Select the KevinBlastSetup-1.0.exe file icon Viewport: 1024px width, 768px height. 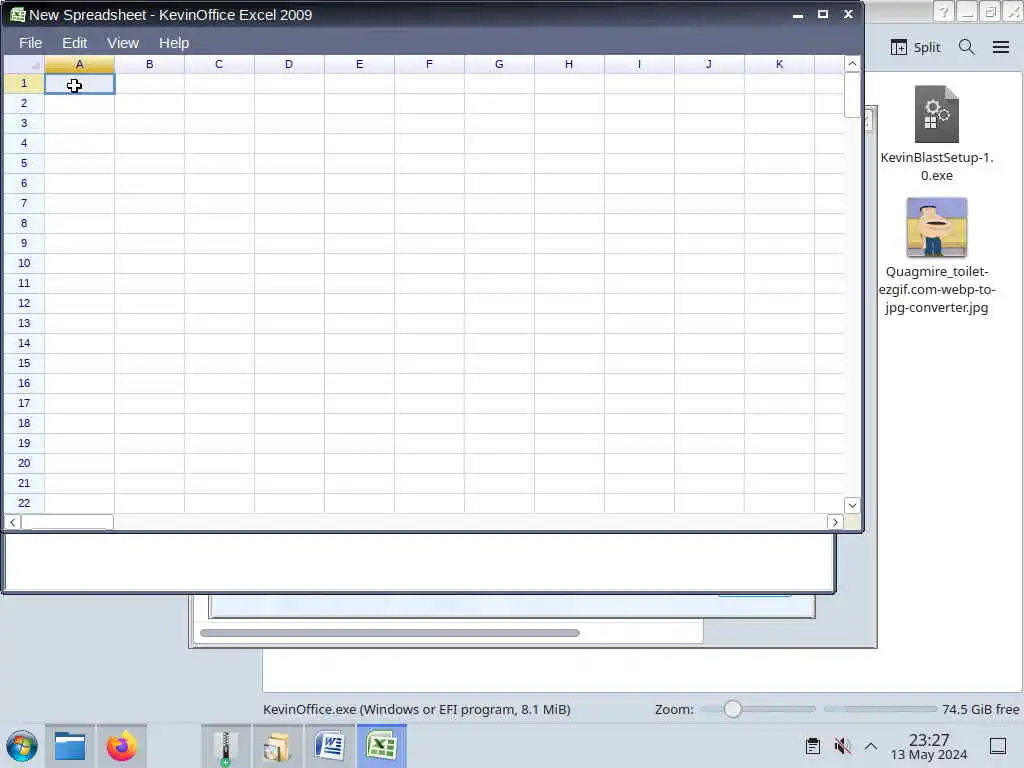coord(936,114)
